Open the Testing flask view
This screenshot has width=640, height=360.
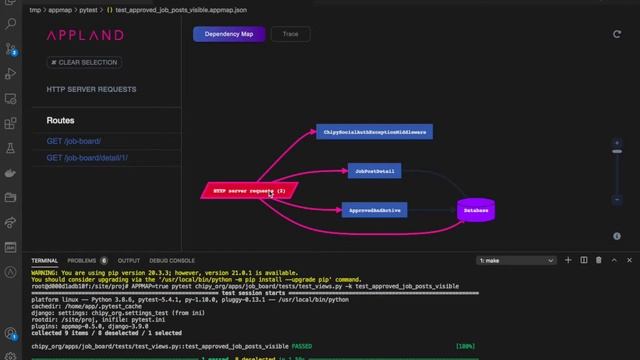pyautogui.click(x=11, y=148)
